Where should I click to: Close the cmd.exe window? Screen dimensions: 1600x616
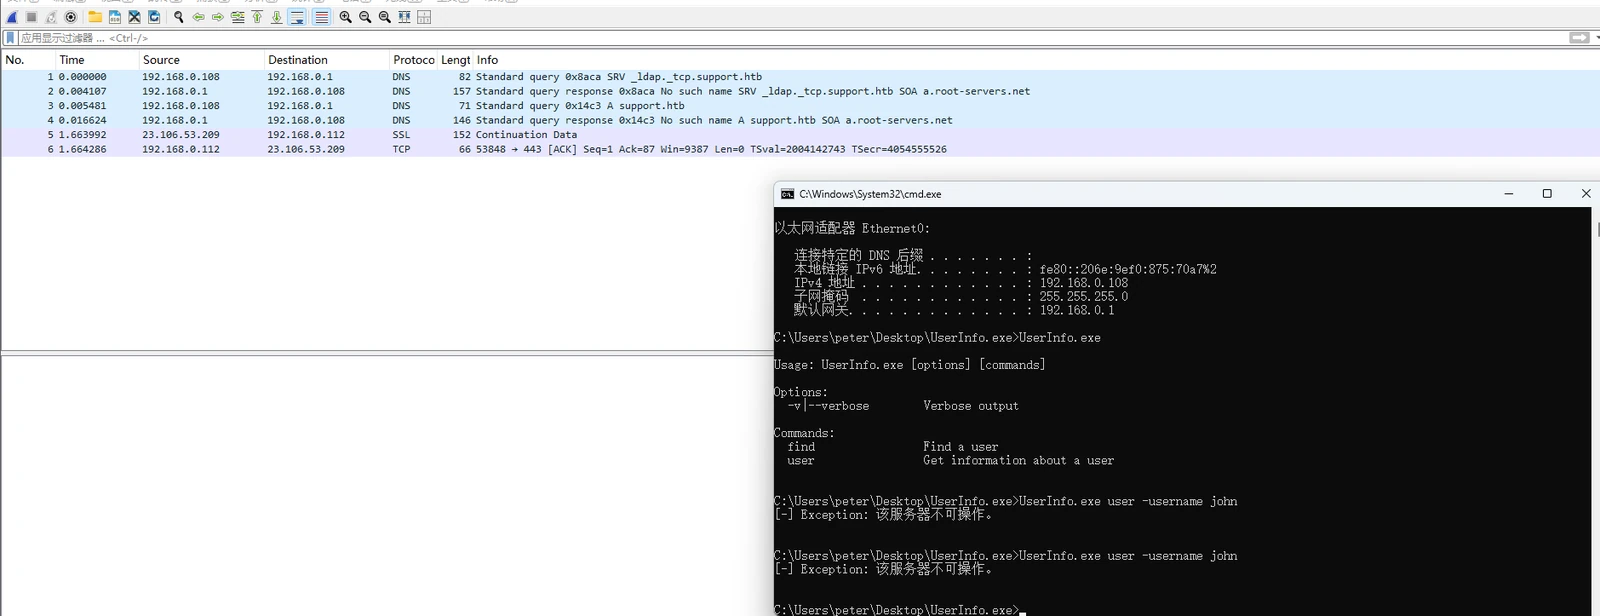[1585, 194]
